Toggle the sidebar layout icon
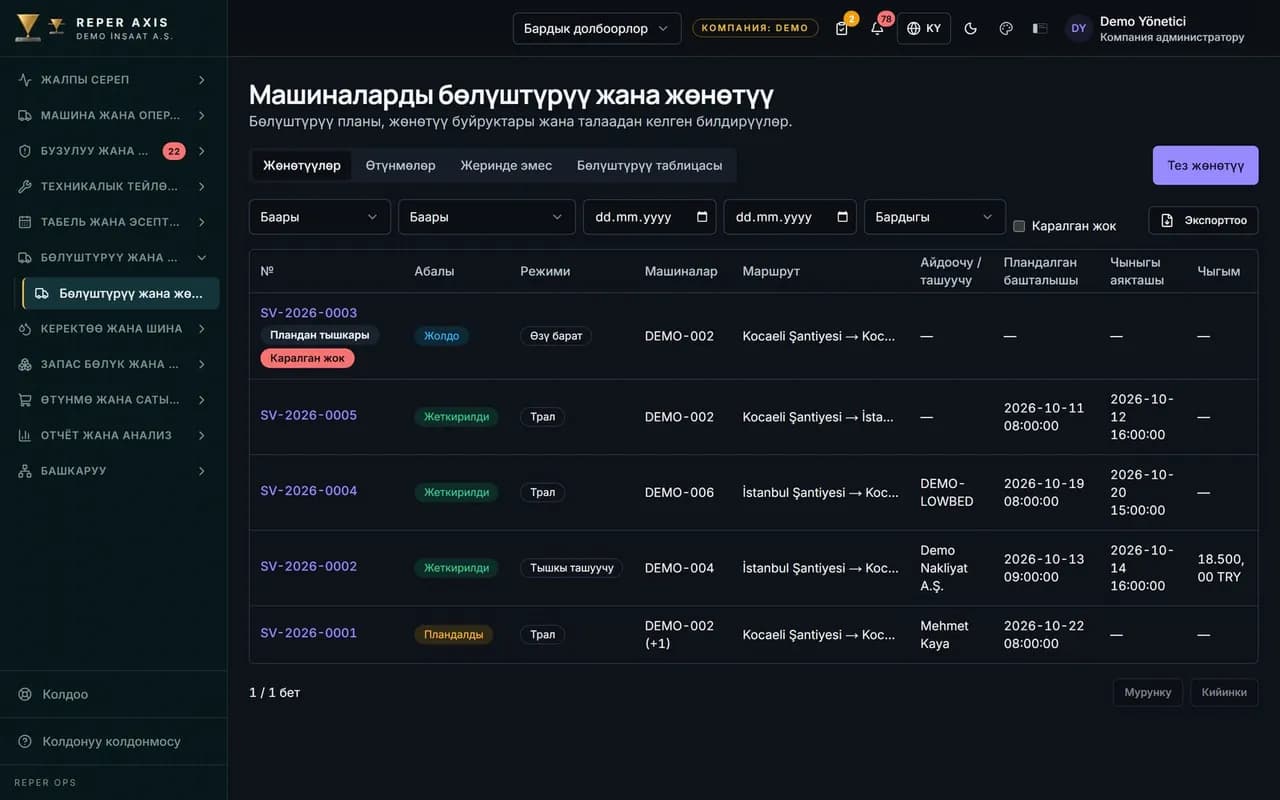1280x800 pixels. point(1040,28)
